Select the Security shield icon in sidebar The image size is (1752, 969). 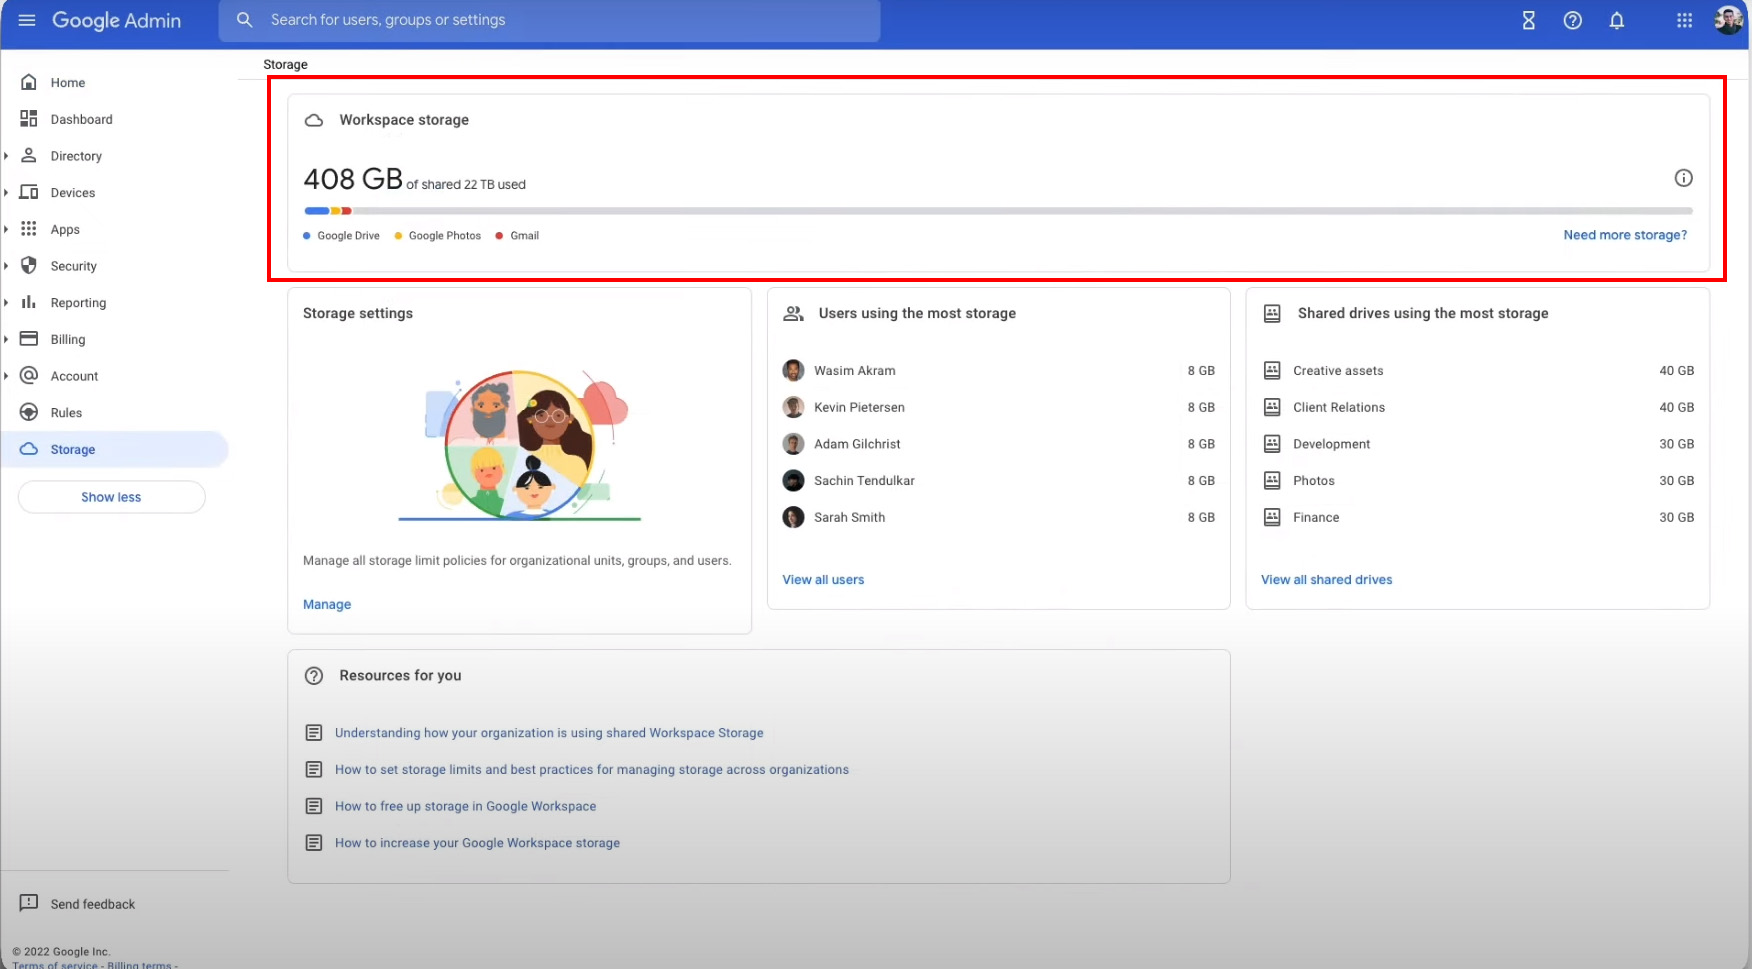click(30, 266)
